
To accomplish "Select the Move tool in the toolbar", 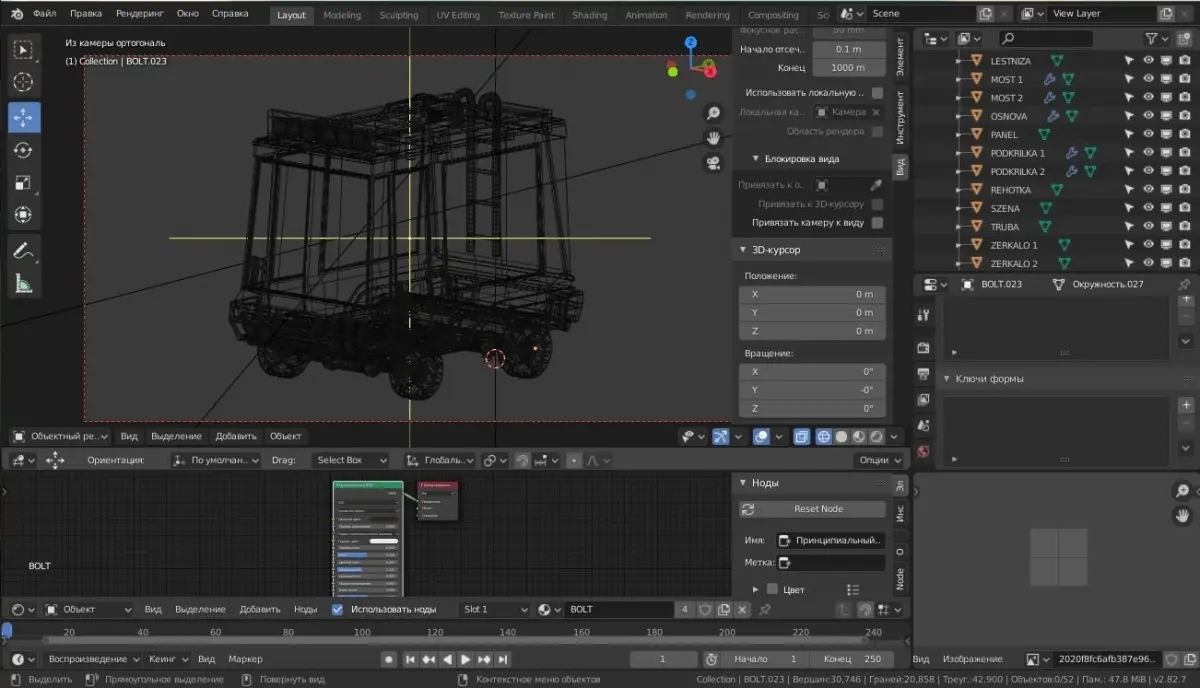I will pyautogui.click(x=24, y=117).
